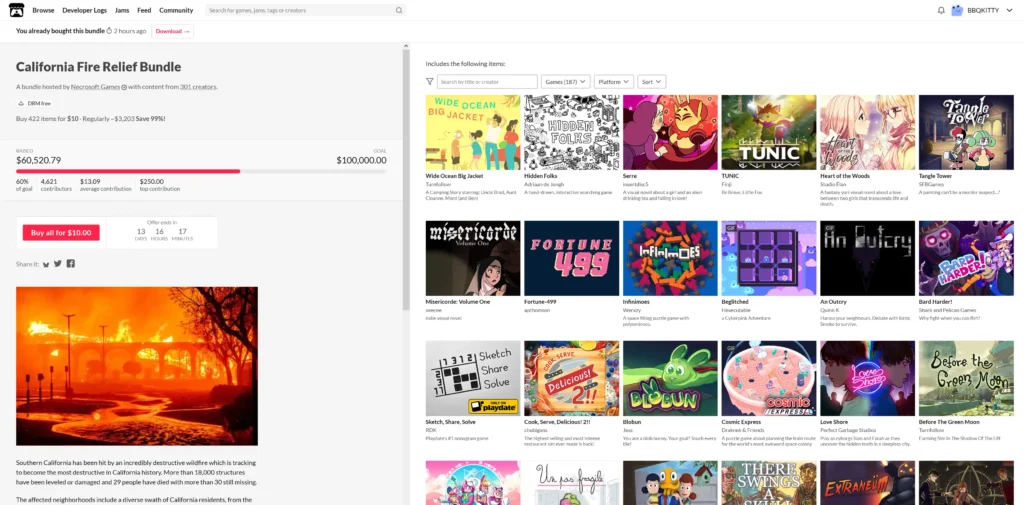Open the Fortune-499 cover thumbnail
This screenshot has height=505, width=1024.
click(x=571, y=258)
